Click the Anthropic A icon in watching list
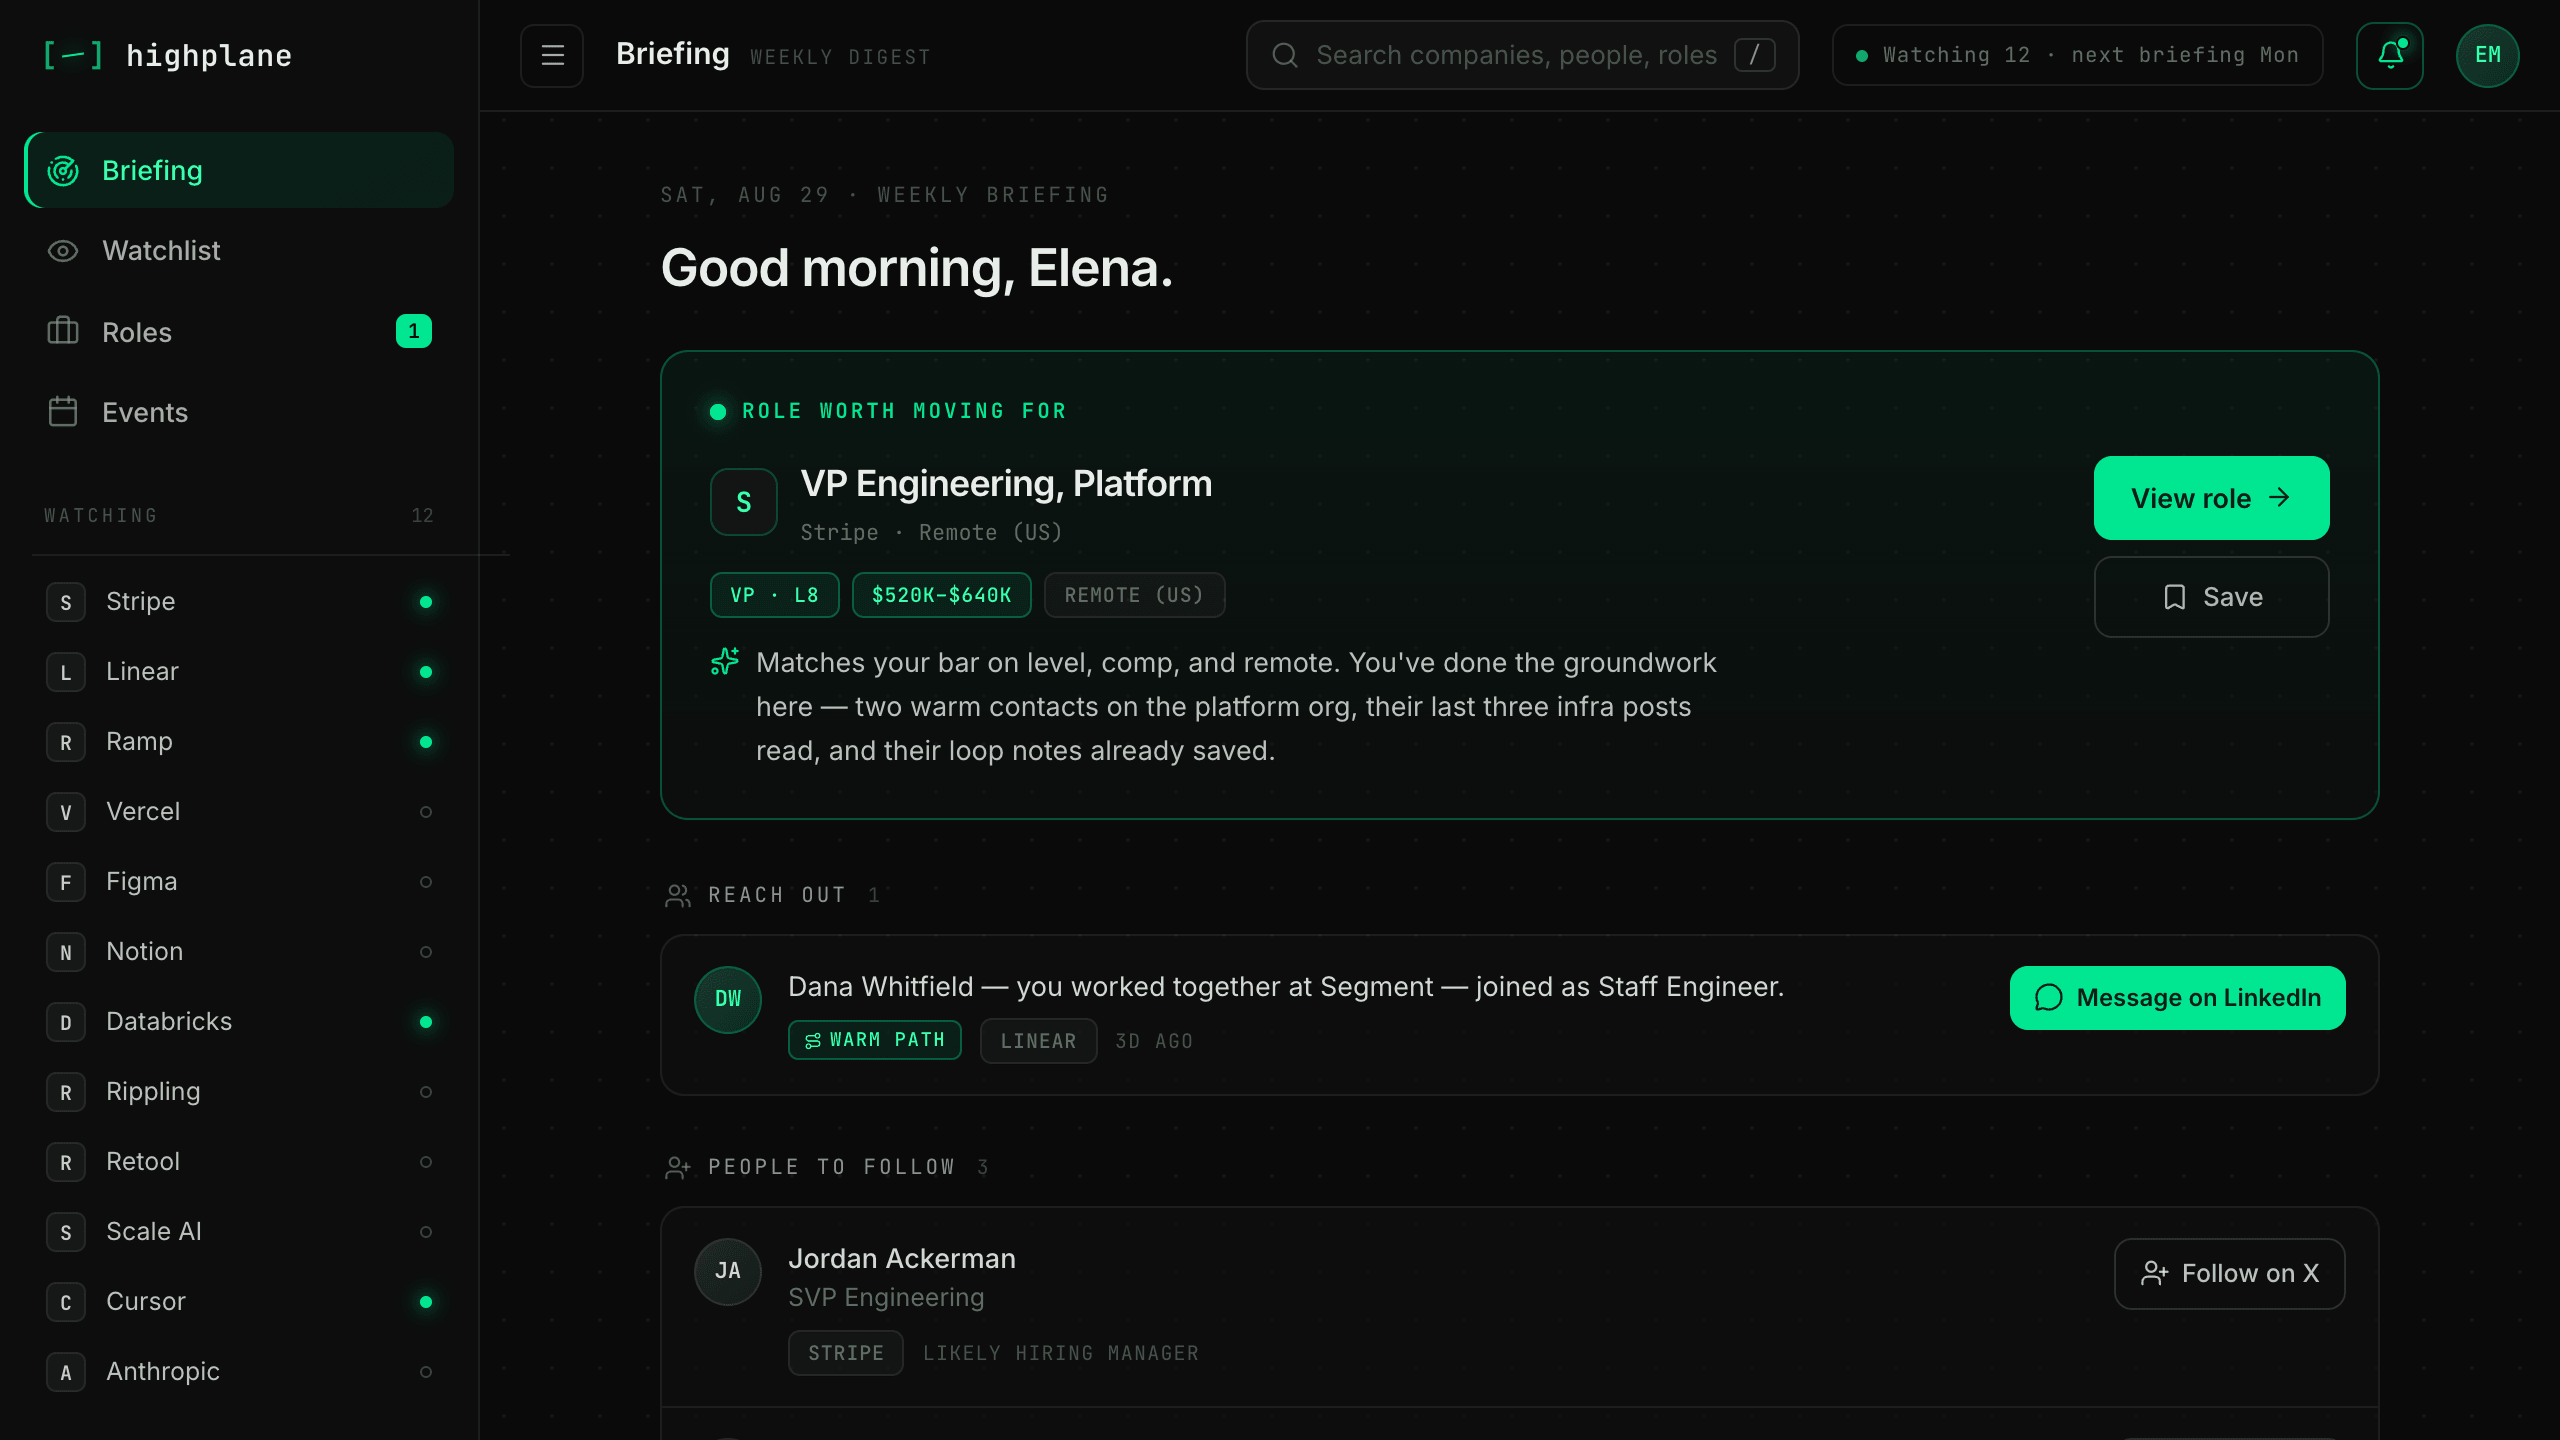This screenshot has width=2560, height=1440. pyautogui.click(x=66, y=1372)
